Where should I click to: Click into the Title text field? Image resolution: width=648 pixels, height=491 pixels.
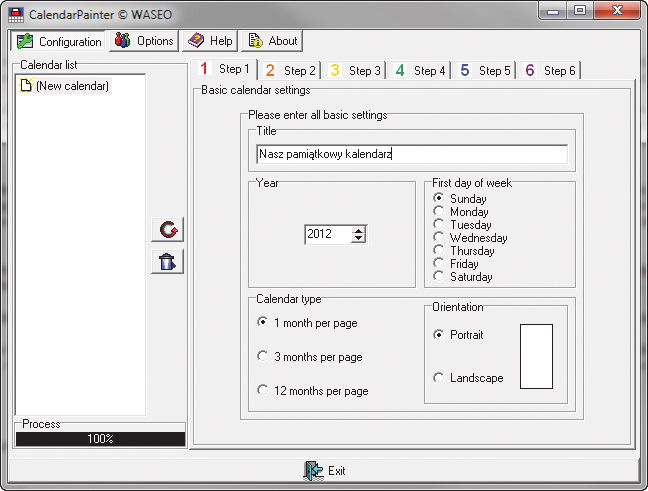(411, 154)
